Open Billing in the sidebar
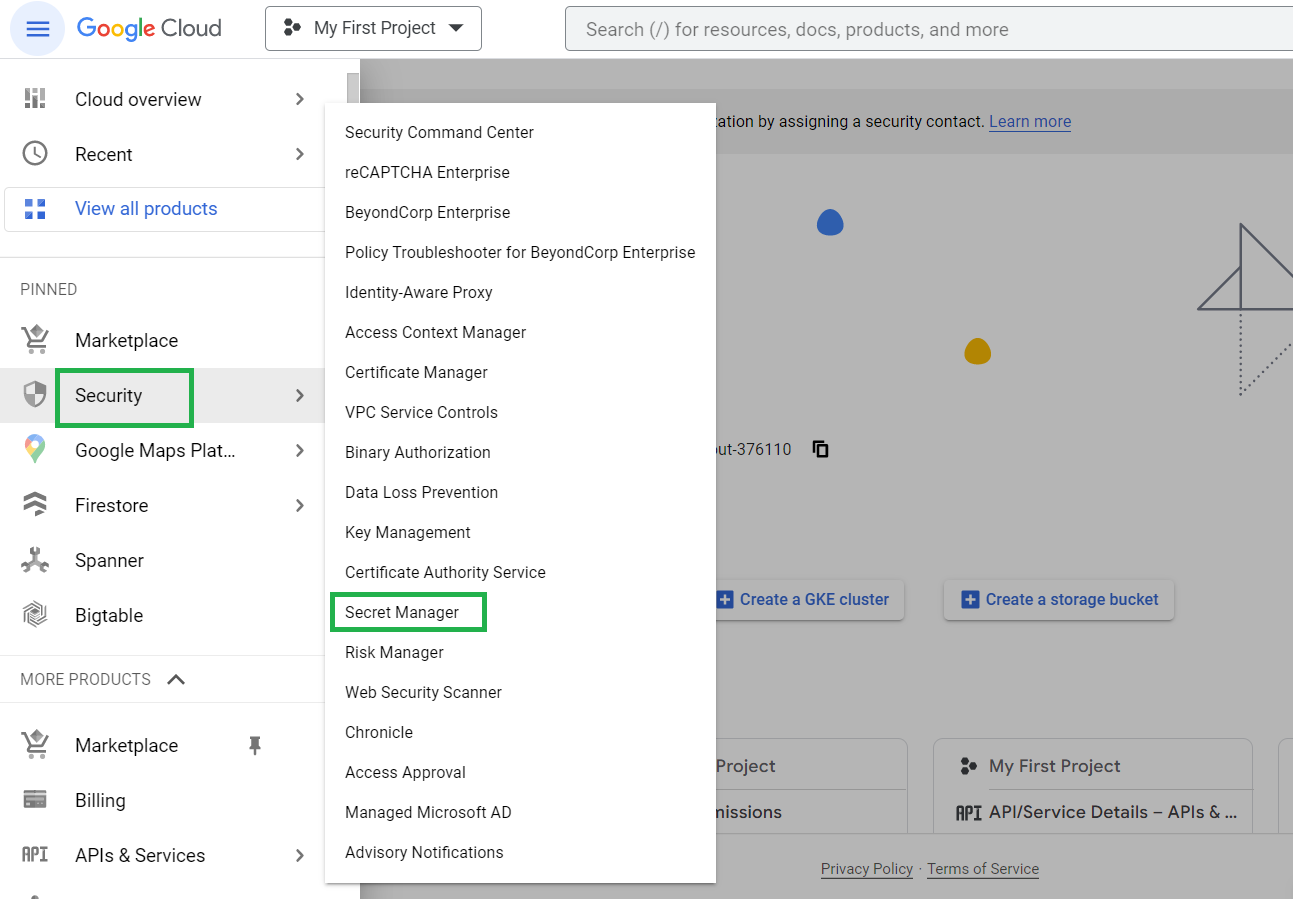The width and height of the screenshot is (1293, 899). coord(100,800)
